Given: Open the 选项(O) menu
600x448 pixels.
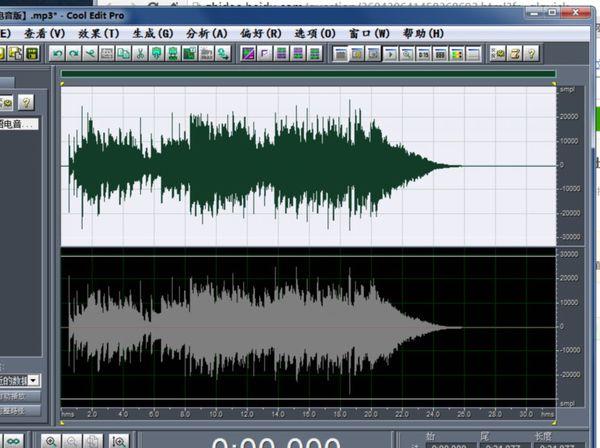Looking at the screenshot, I should tap(315, 34).
